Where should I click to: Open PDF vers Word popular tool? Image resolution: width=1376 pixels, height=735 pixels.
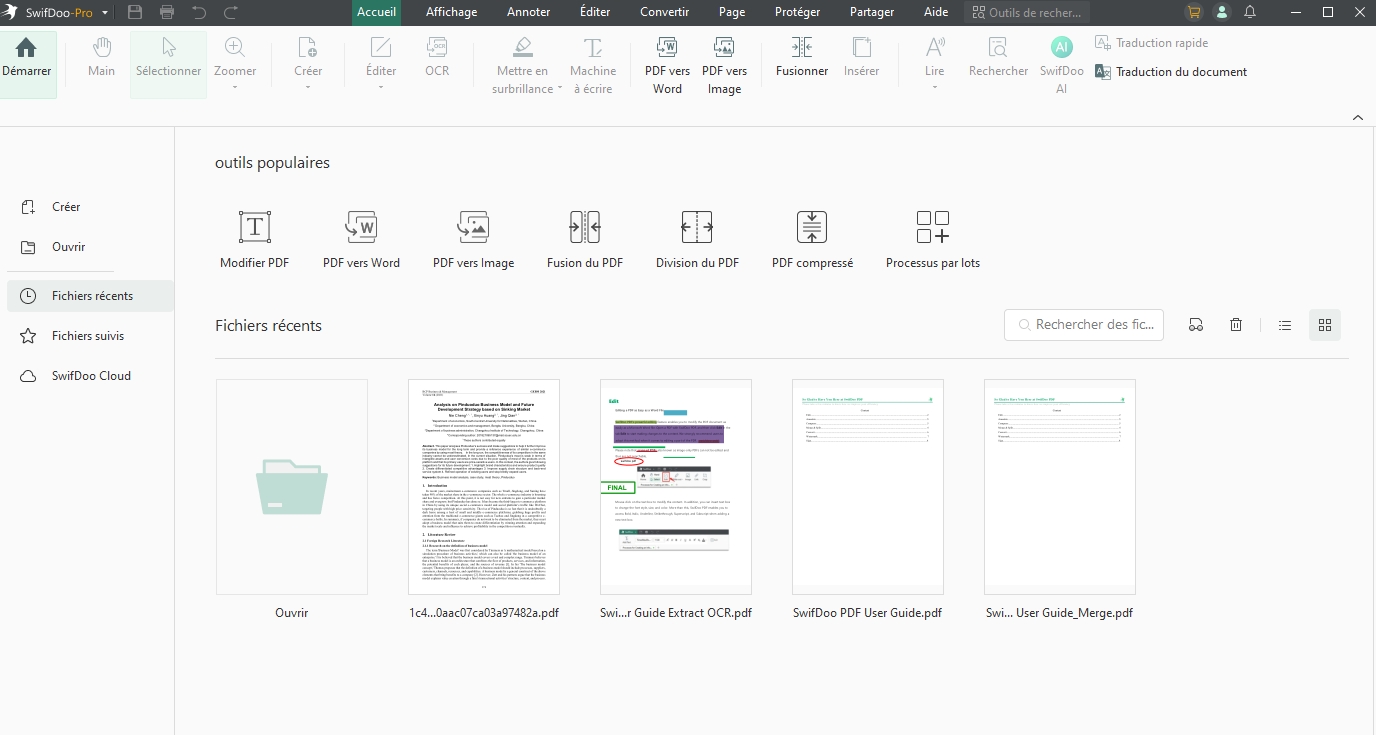coord(361,240)
